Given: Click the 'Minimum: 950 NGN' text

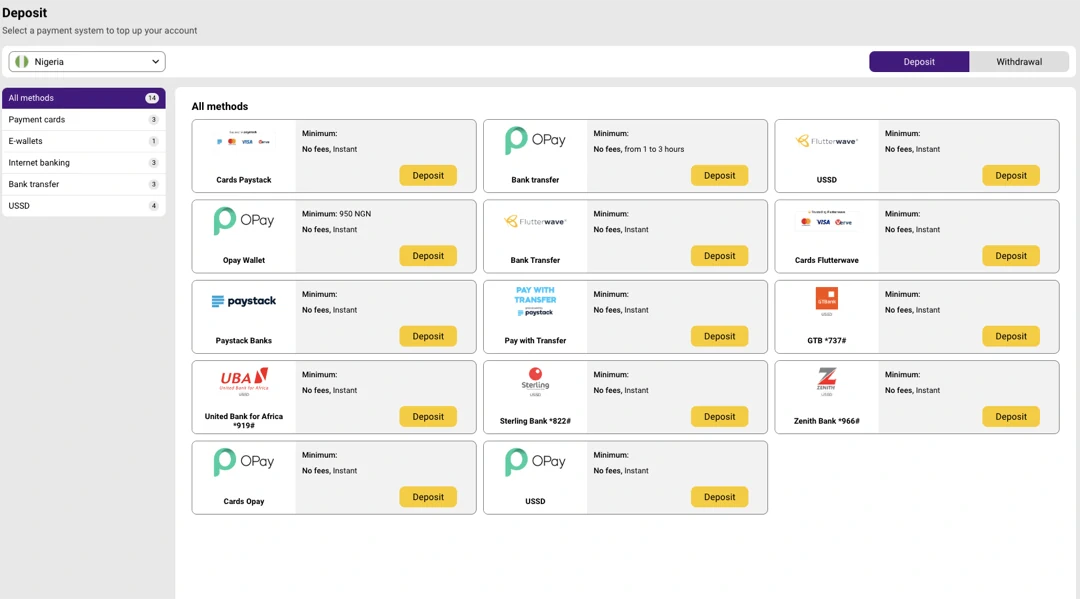Looking at the screenshot, I should [336, 213].
